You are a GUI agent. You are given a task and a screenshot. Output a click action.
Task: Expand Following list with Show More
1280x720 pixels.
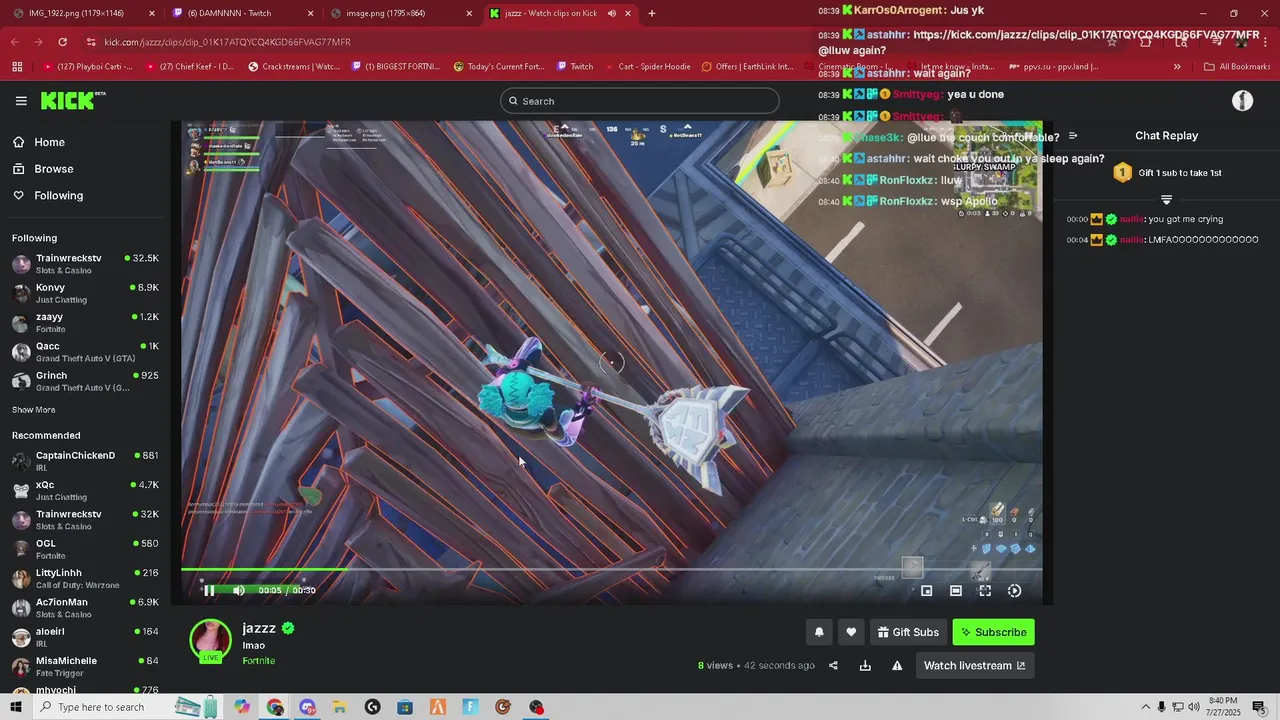[33, 410]
